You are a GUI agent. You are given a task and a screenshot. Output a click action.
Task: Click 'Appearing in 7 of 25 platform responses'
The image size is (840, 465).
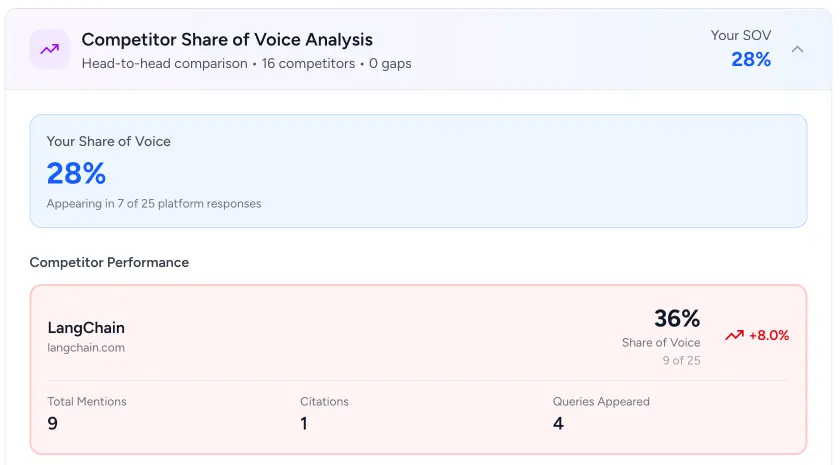click(154, 204)
